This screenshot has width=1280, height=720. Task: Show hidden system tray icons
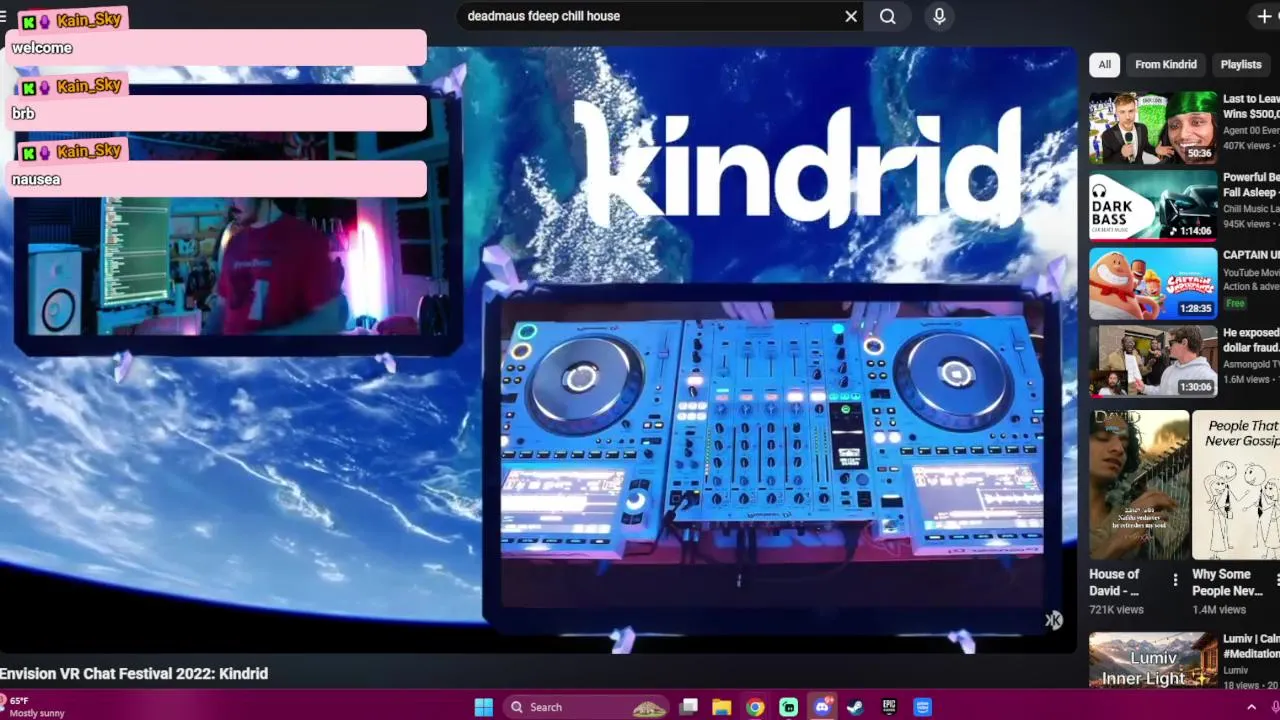1251,707
